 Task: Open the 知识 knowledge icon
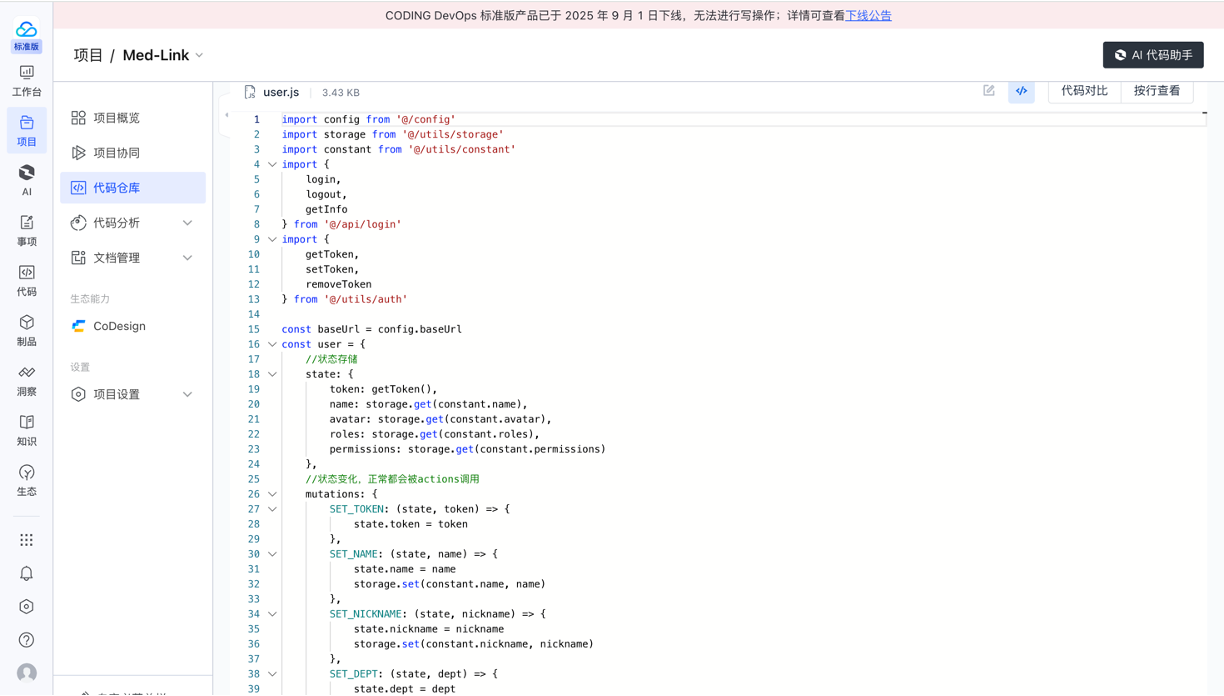point(27,430)
